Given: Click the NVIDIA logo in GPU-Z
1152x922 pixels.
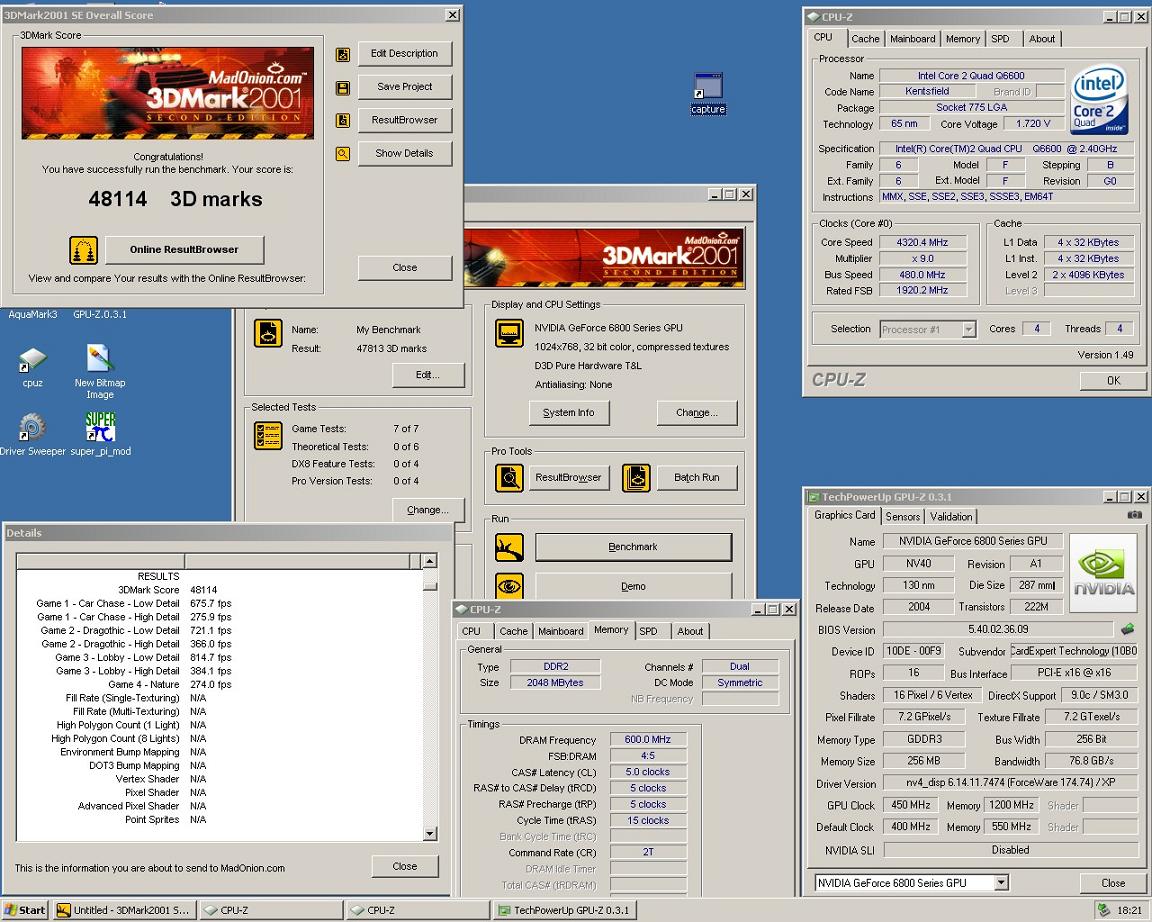Looking at the screenshot, I should tap(1104, 573).
